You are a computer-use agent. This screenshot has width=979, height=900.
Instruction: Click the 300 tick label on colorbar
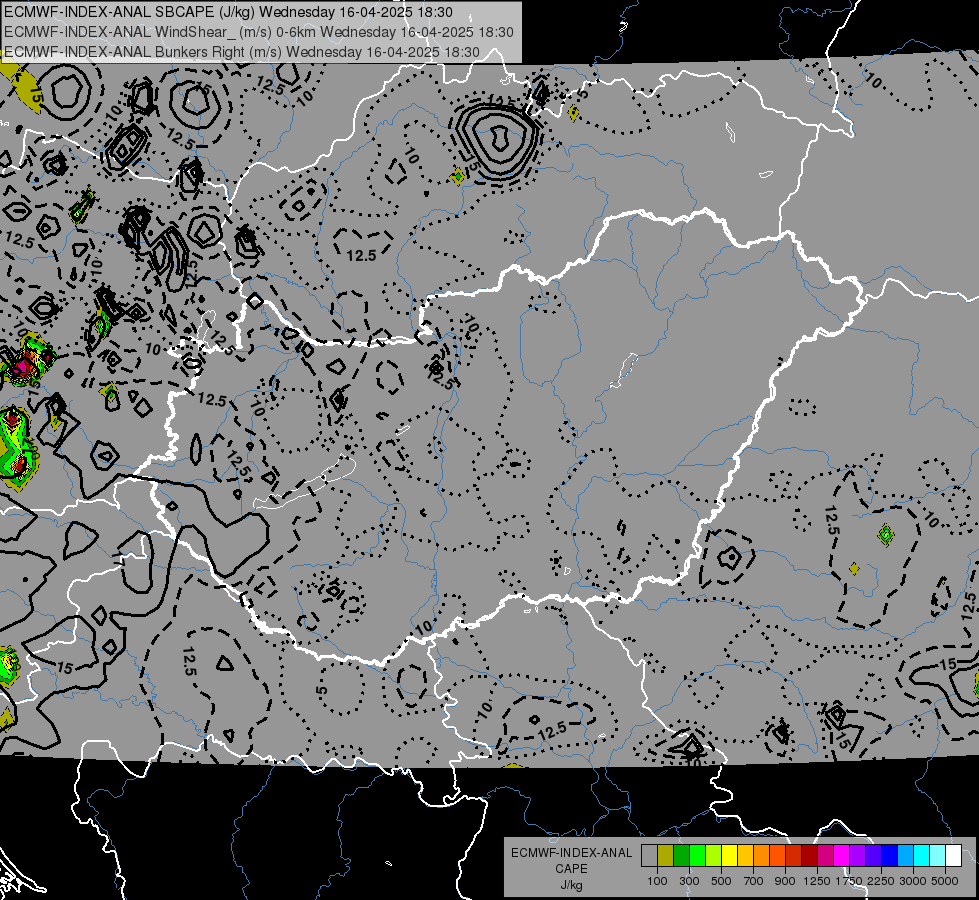689,881
